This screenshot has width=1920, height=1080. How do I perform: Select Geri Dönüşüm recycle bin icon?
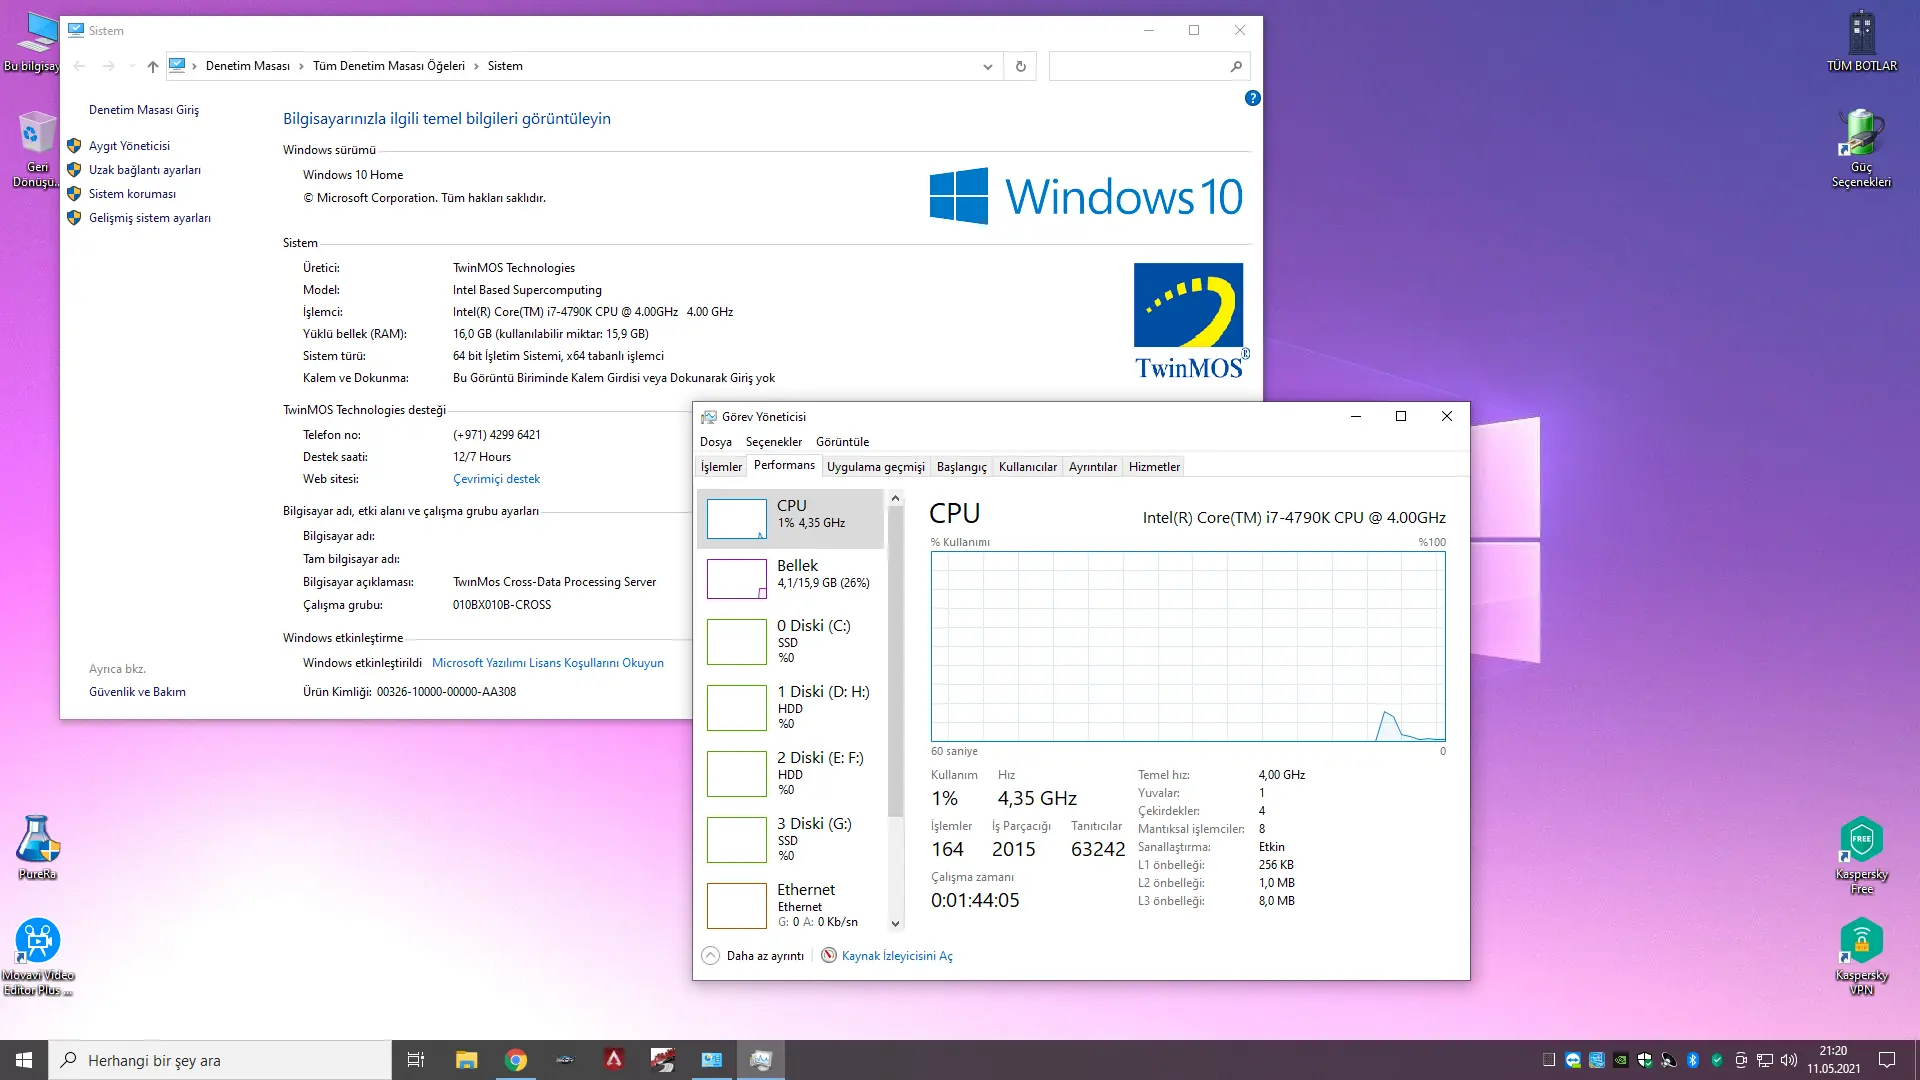pos(36,149)
